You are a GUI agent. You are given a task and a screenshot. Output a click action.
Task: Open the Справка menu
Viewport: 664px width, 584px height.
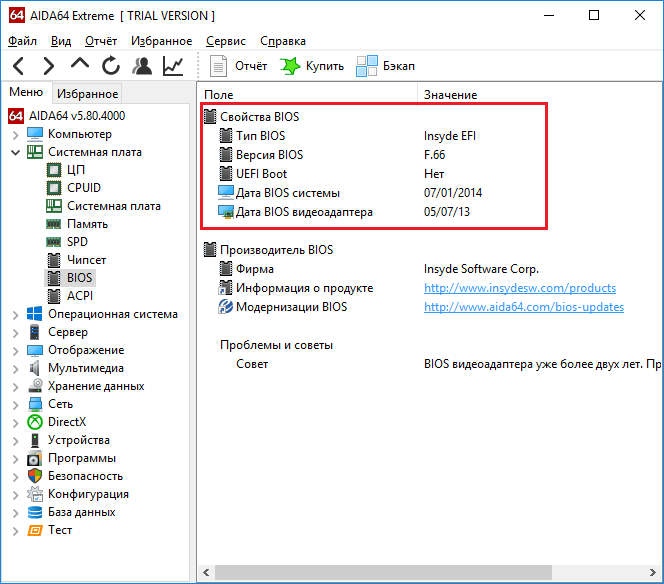coord(283,41)
